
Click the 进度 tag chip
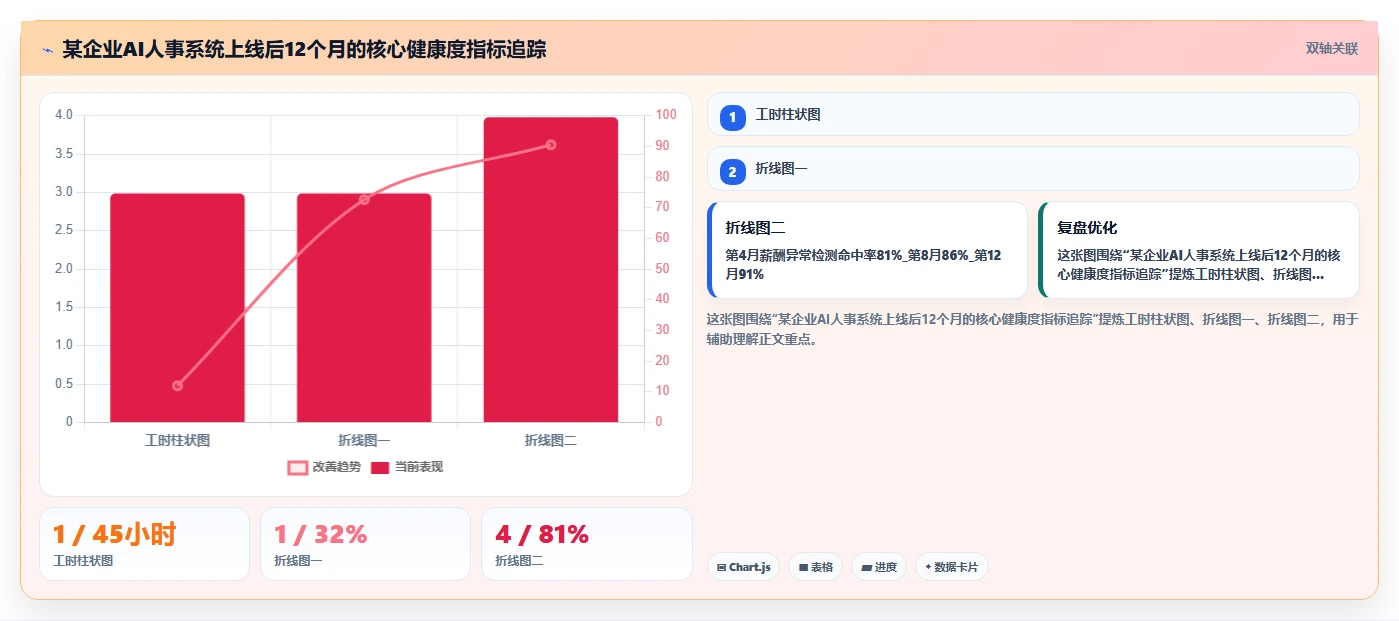tap(879, 567)
